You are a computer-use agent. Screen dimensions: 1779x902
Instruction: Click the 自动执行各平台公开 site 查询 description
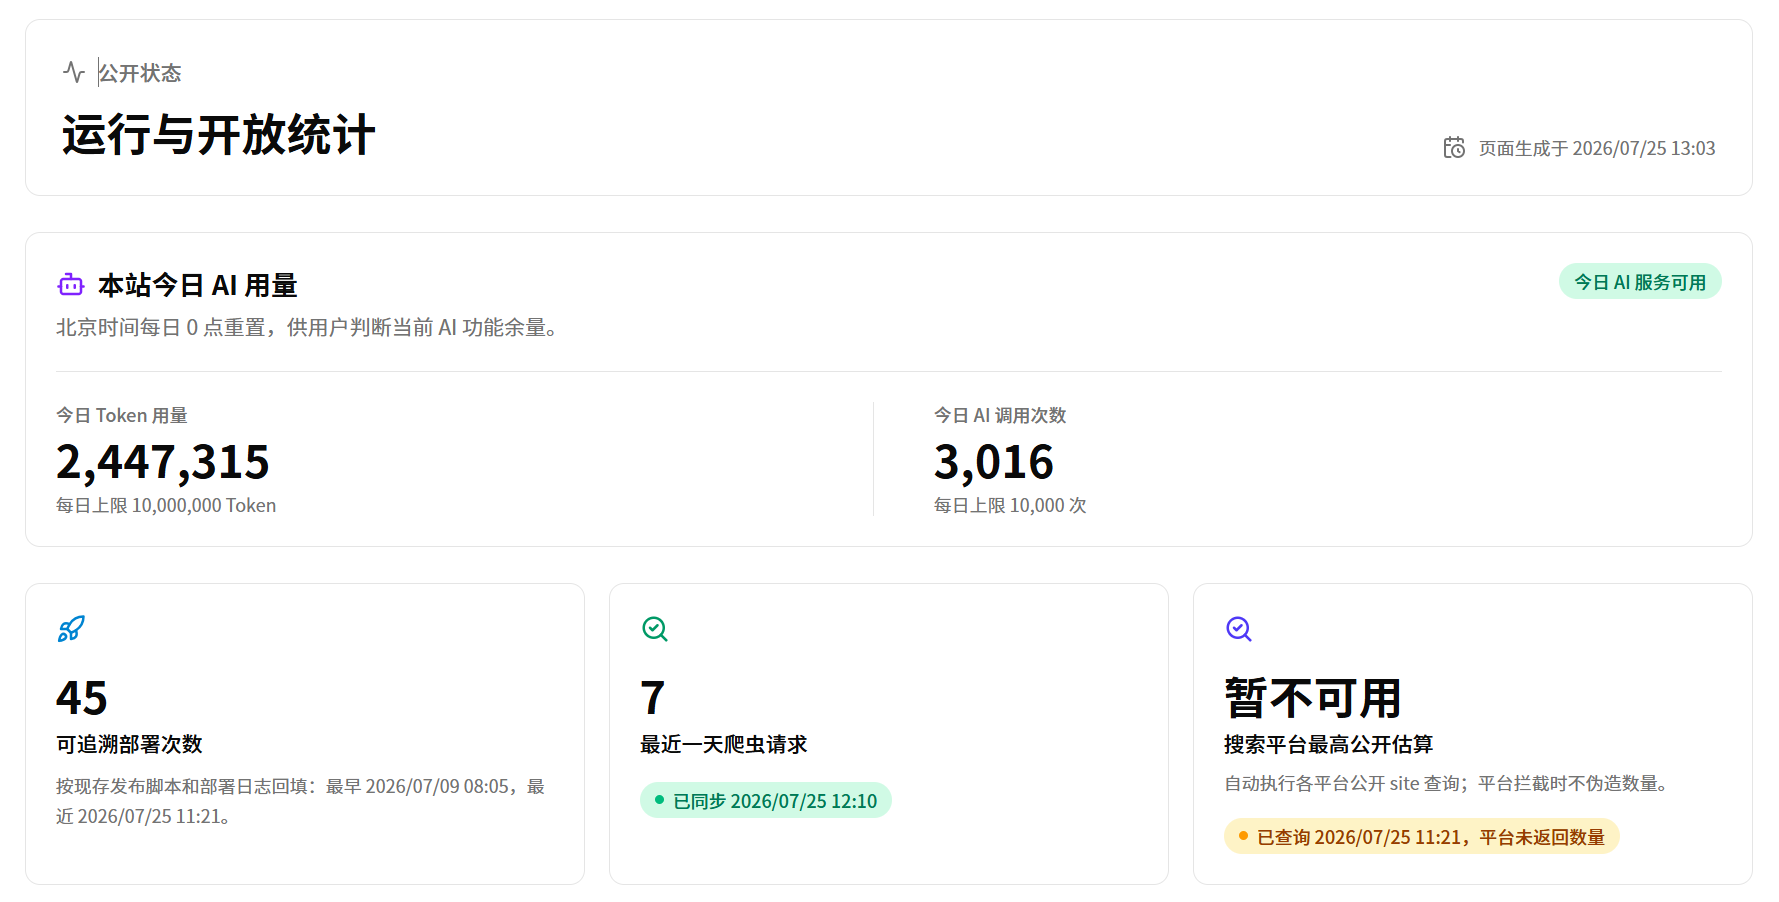pos(1448,783)
